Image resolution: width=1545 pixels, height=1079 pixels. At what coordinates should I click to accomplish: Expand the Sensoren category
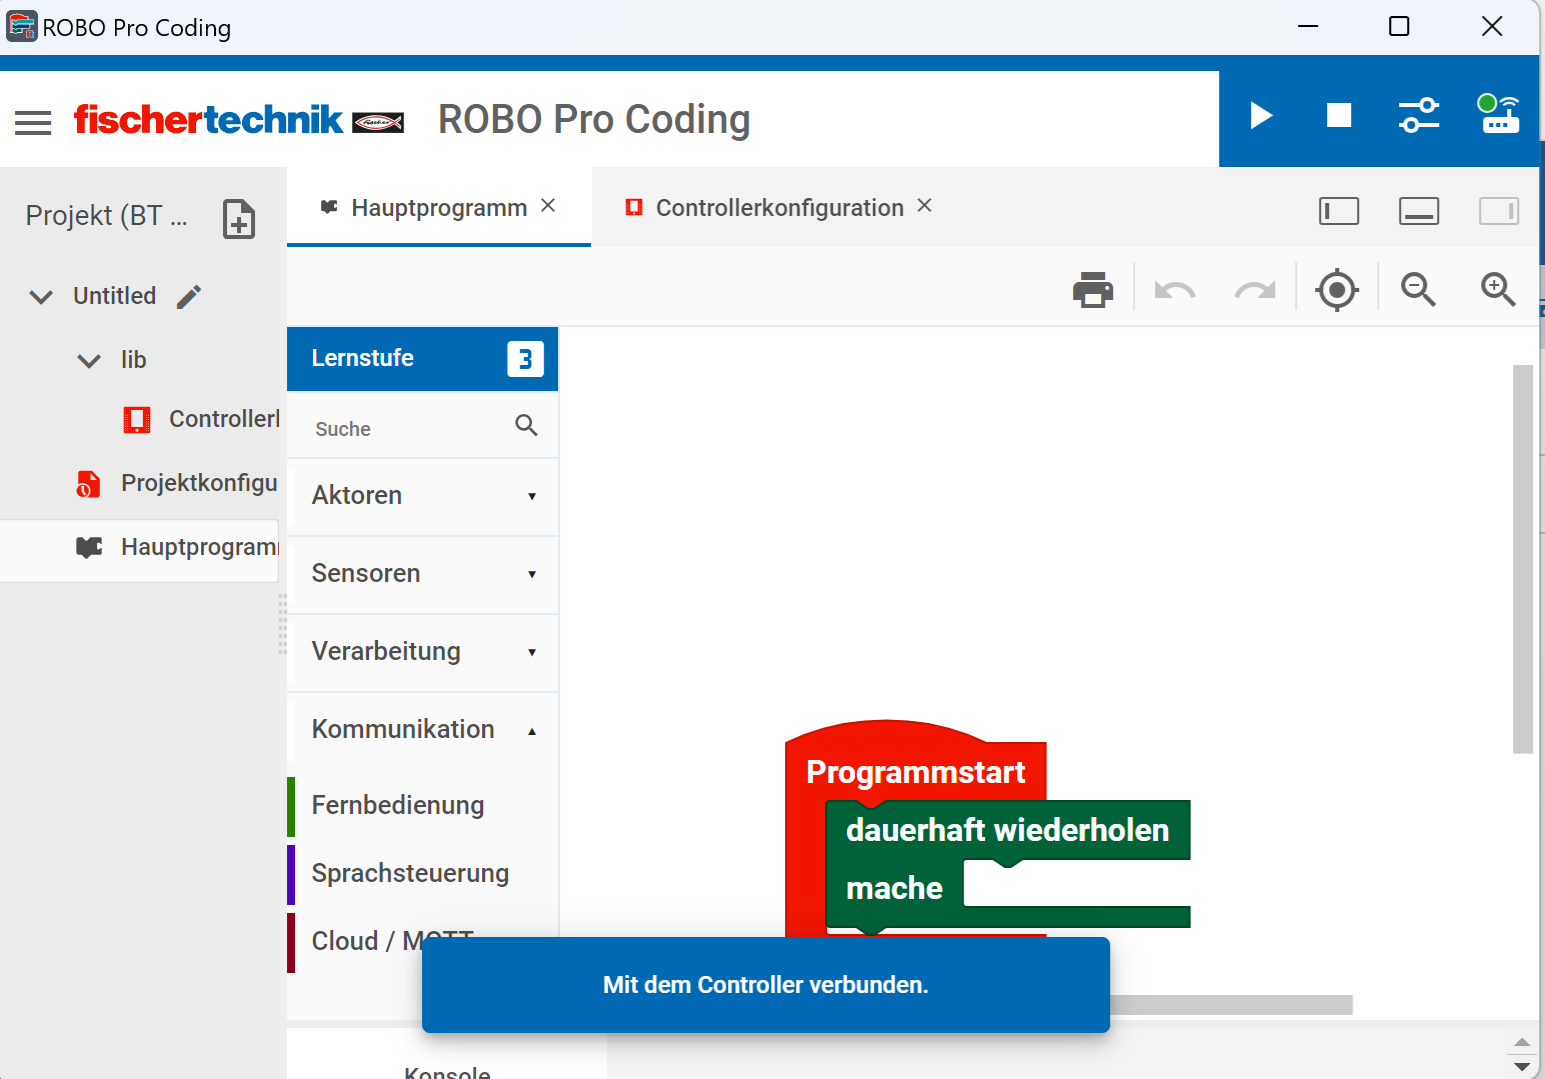(x=423, y=574)
